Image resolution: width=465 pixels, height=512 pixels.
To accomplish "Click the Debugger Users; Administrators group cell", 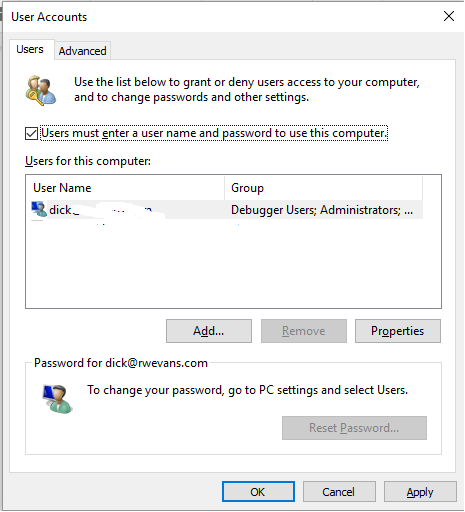I will (322, 210).
